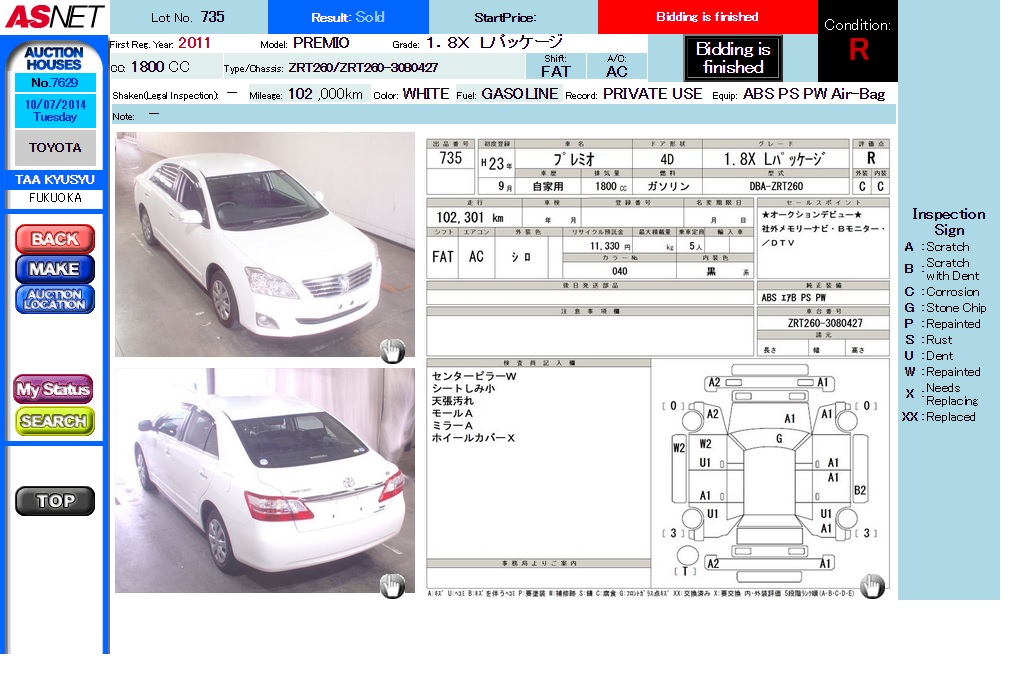Select the TOYOTA maker label
Image resolution: width=1017 pixels, height=698 pixels.
tap(55, 148)
